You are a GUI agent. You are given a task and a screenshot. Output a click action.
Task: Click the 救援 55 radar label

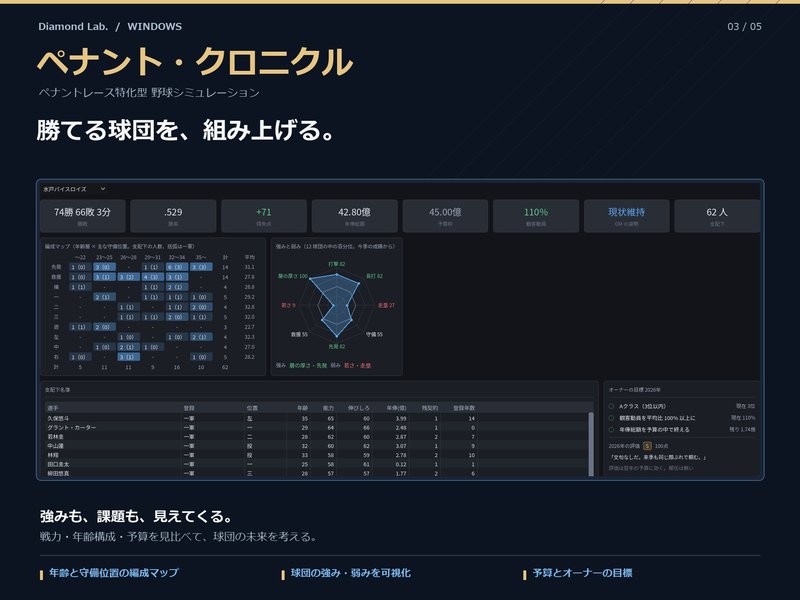pos(299,335)
